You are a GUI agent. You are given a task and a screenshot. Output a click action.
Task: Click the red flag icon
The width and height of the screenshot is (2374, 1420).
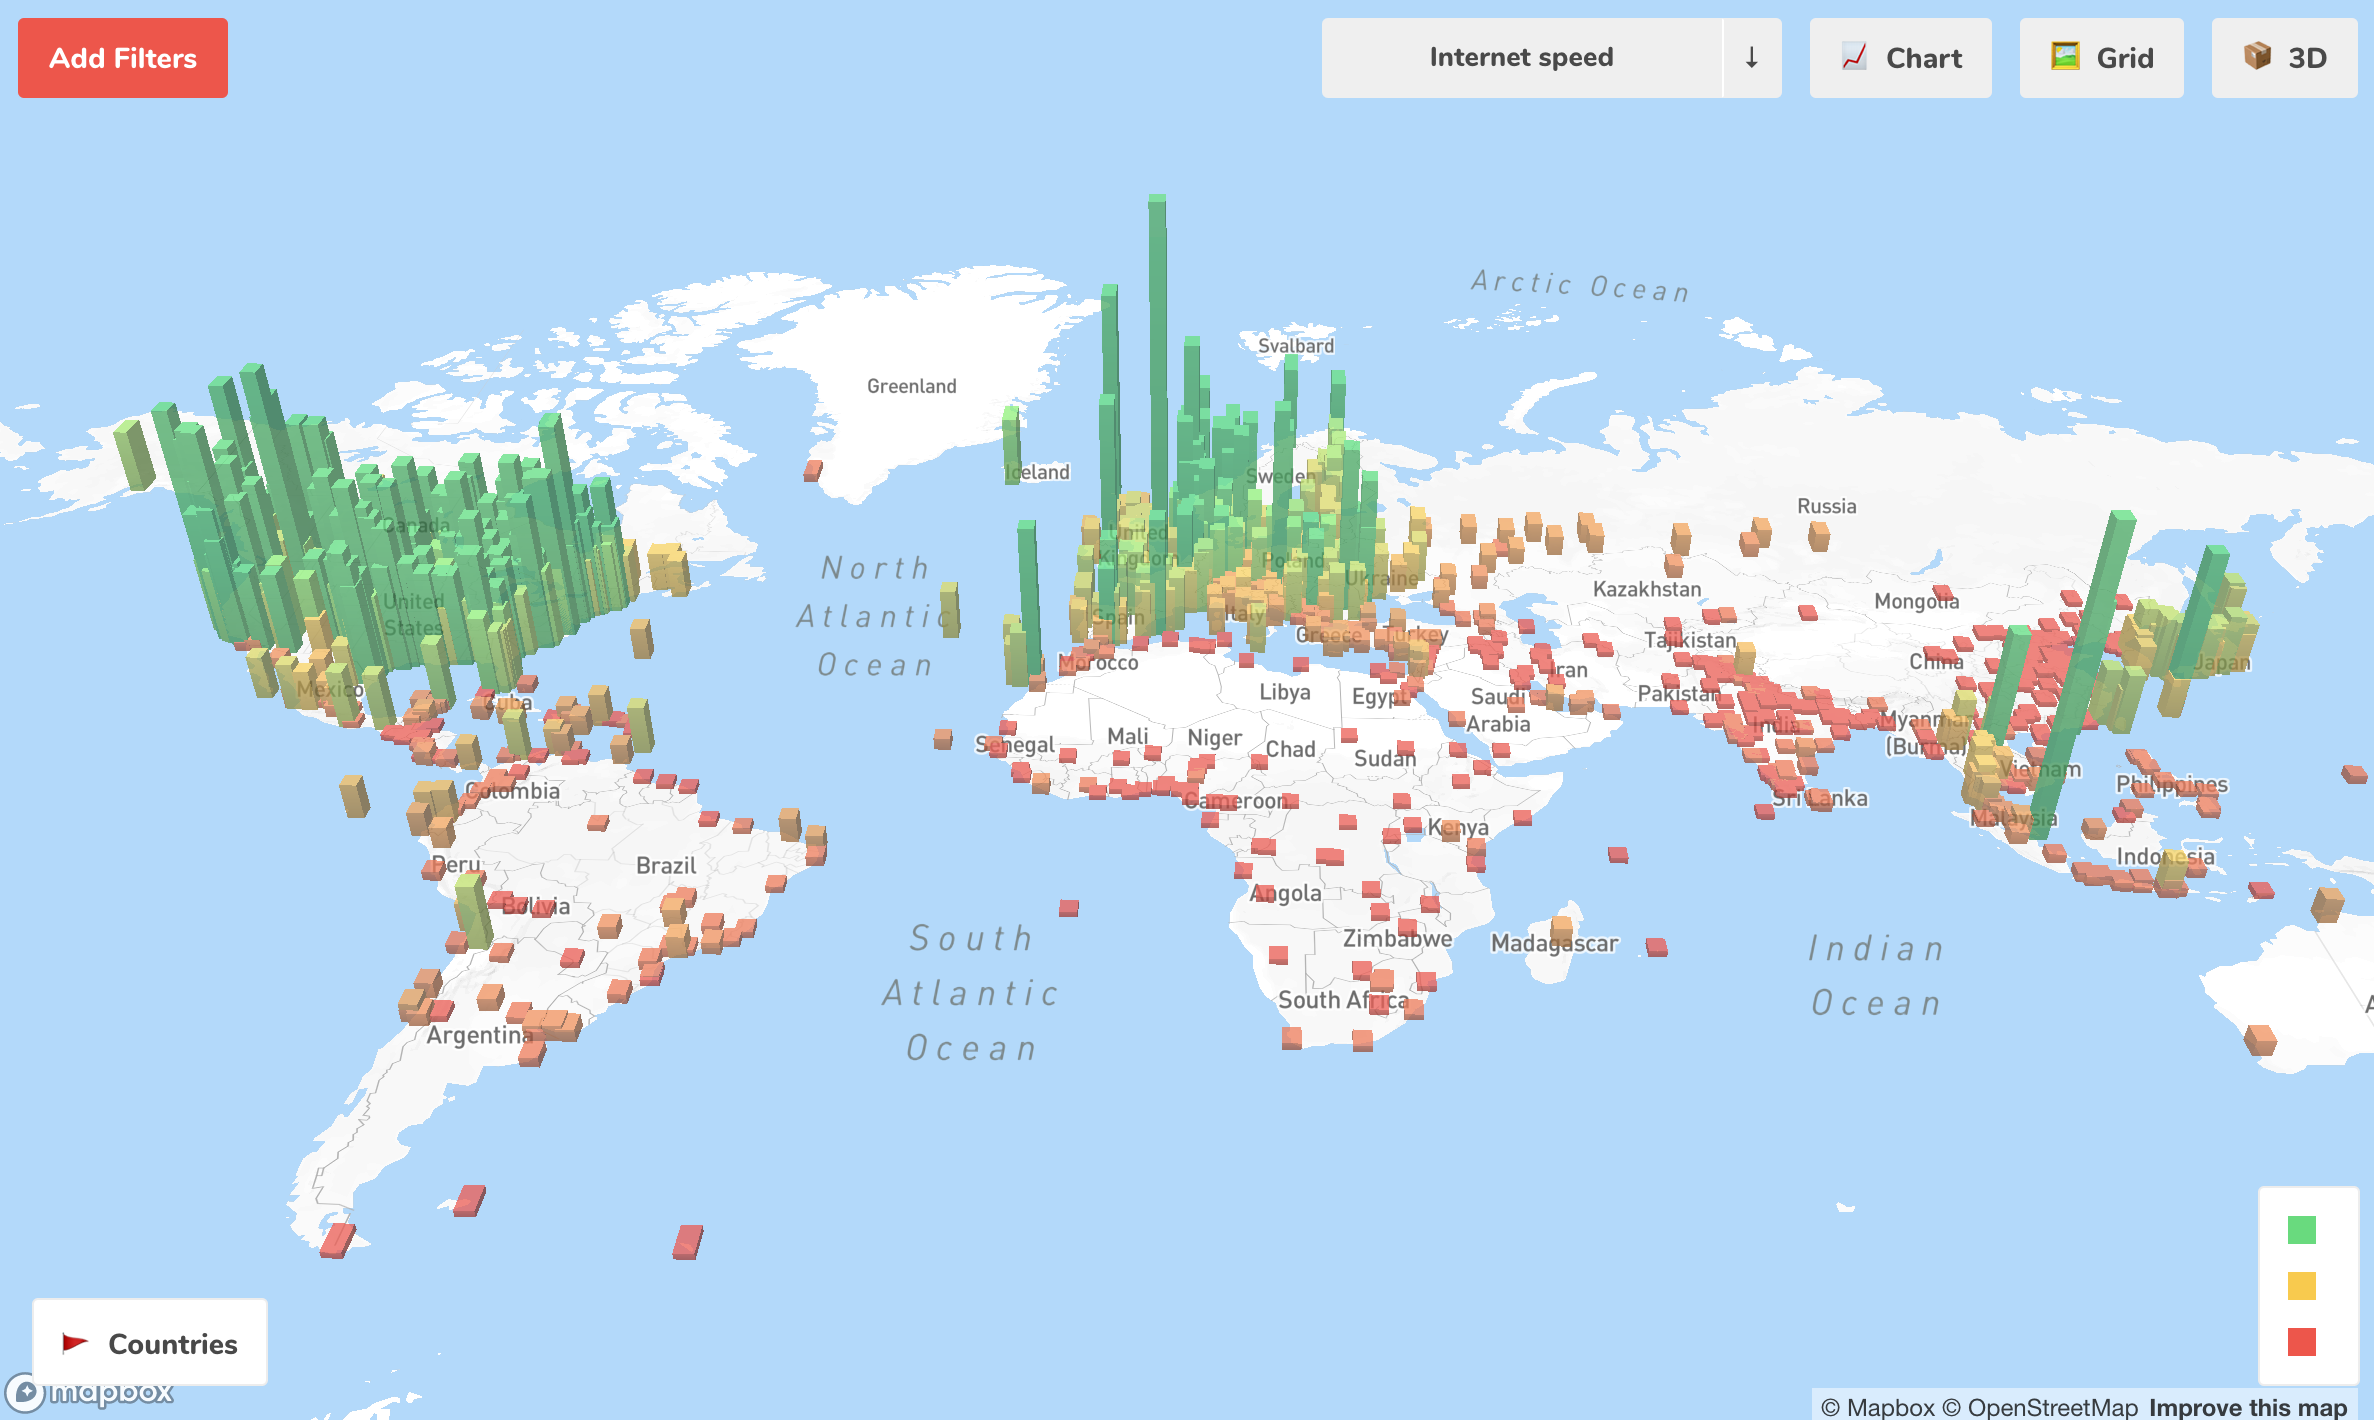pos(75,1342)
